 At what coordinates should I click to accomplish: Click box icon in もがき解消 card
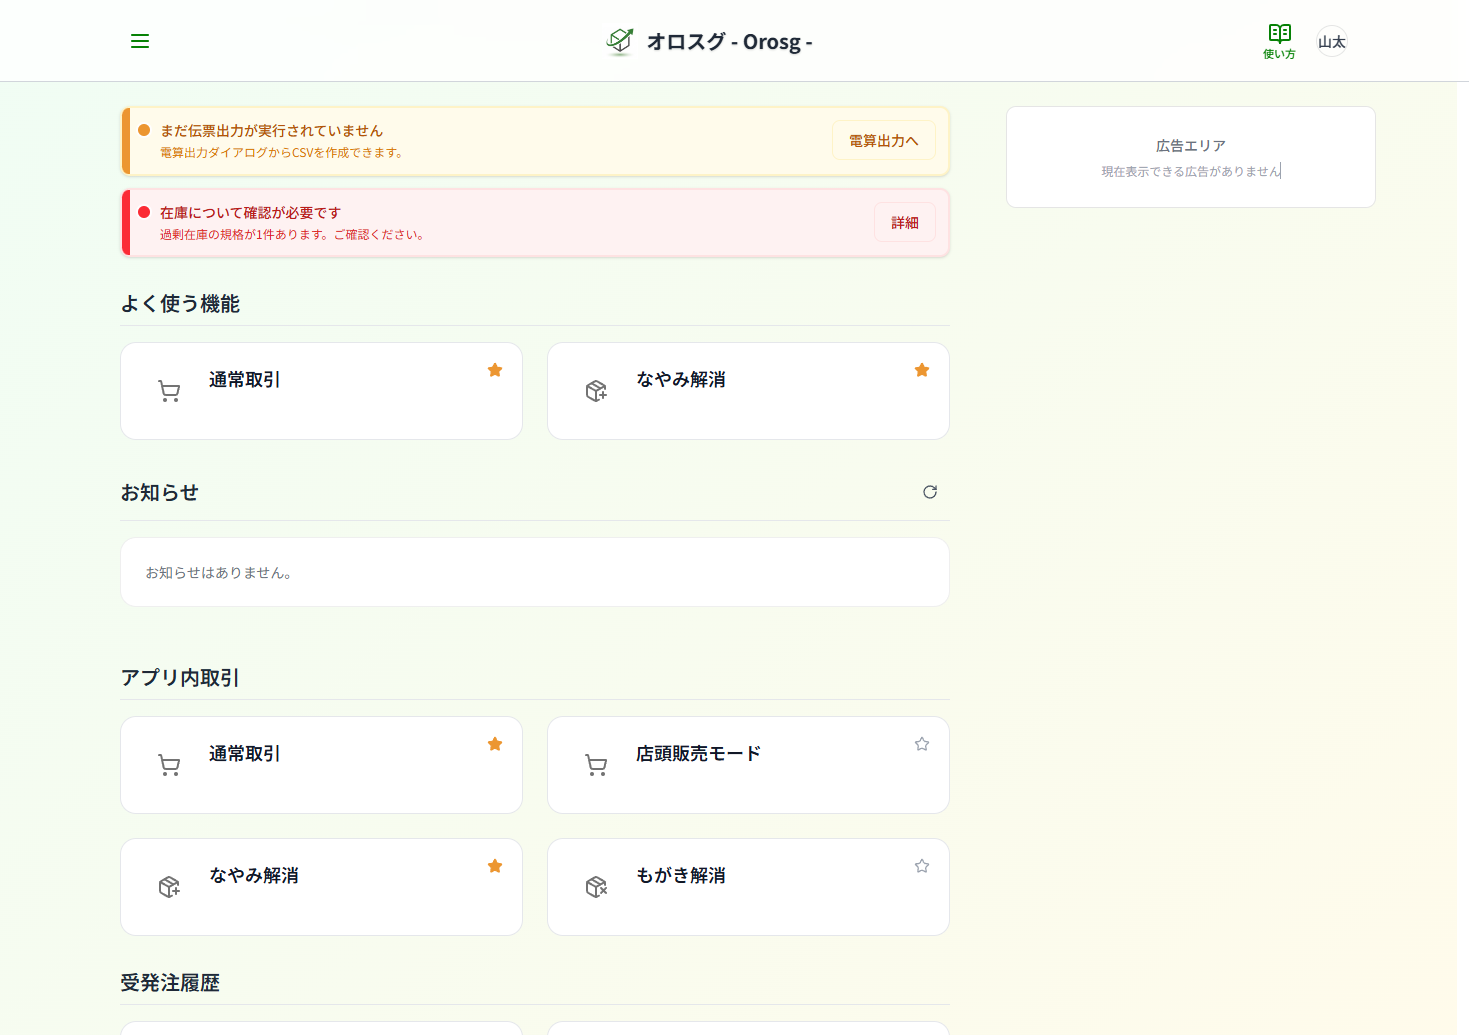point(596,887)
